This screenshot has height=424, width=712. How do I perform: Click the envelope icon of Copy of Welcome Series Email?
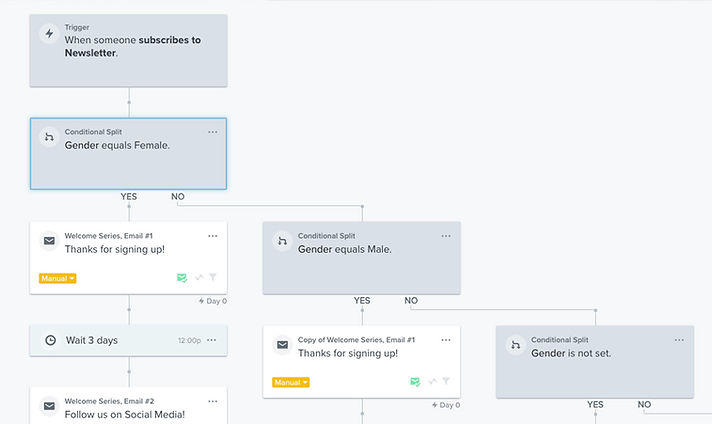coord(282,345)
